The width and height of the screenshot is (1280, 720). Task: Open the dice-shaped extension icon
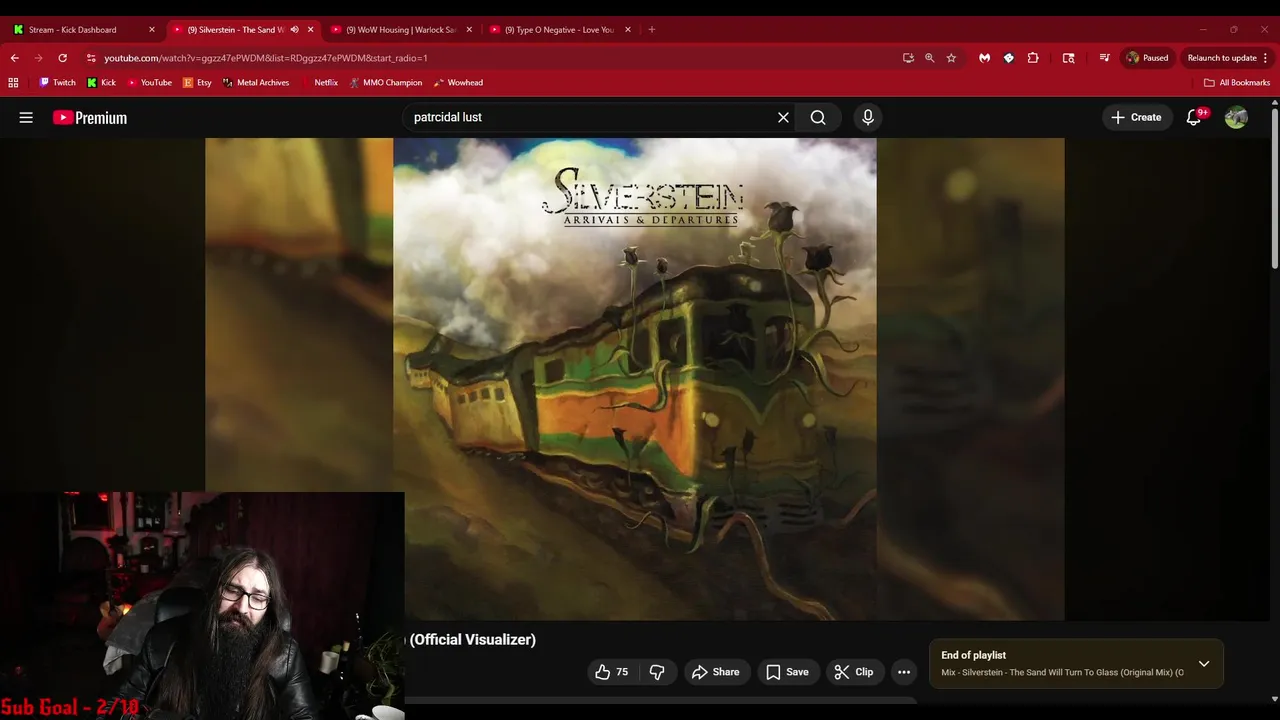point(1008,58)
